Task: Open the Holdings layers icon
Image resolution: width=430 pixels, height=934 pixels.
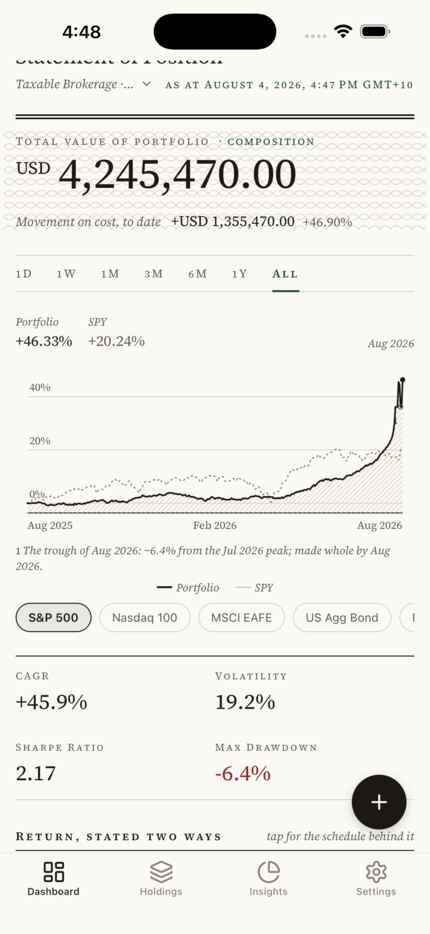Action: click(161, 871)
